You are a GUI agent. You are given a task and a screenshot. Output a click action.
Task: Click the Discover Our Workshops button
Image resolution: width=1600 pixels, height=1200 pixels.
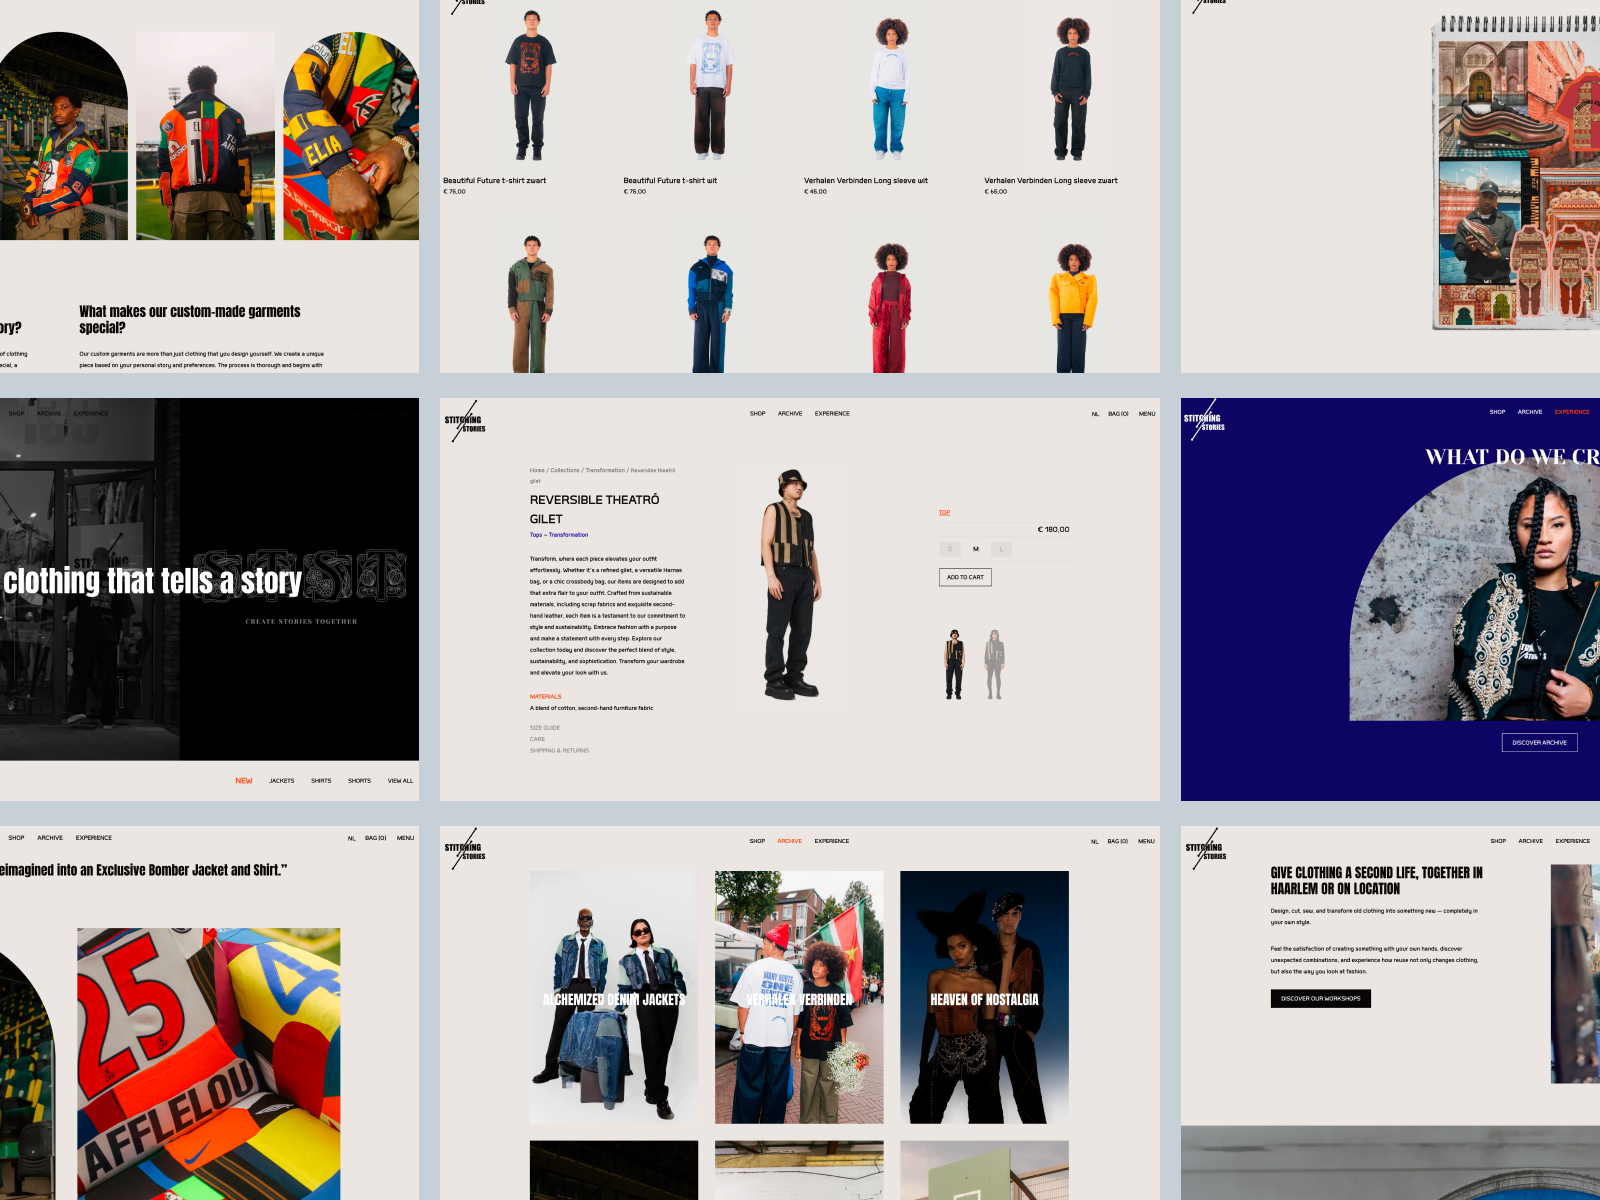[1320, 998]
